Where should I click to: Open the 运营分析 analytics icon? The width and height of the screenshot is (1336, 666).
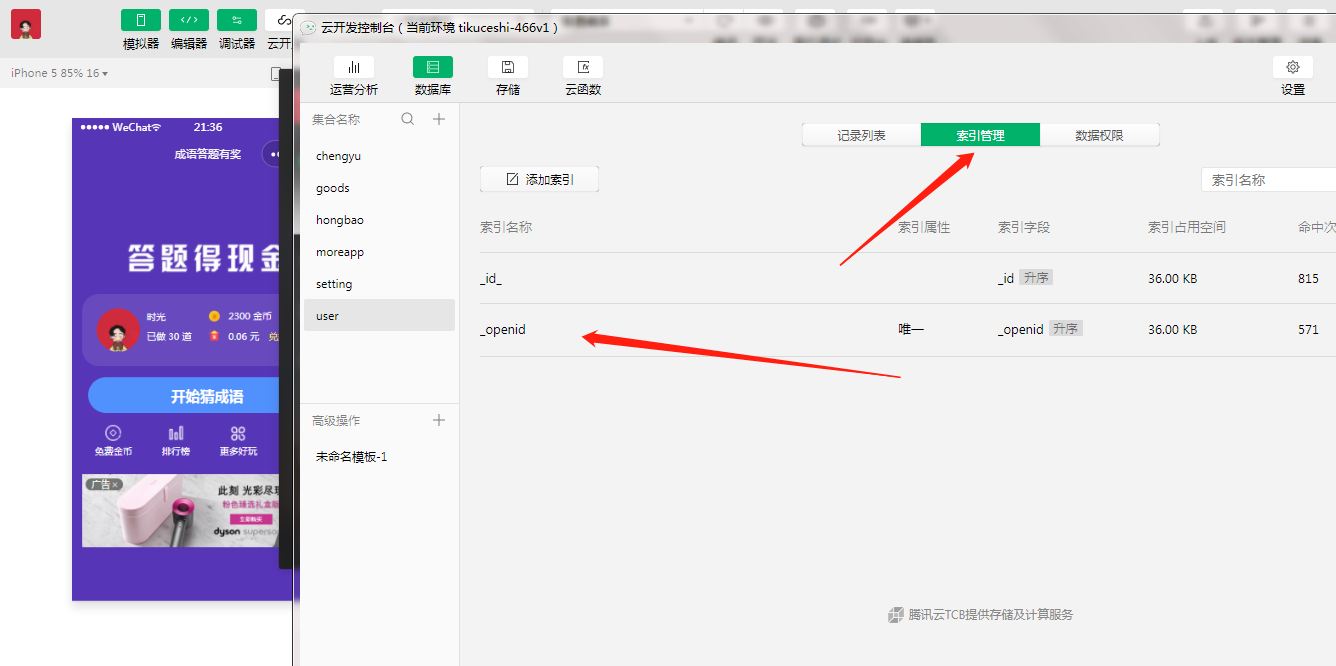[x=354, y=67]
